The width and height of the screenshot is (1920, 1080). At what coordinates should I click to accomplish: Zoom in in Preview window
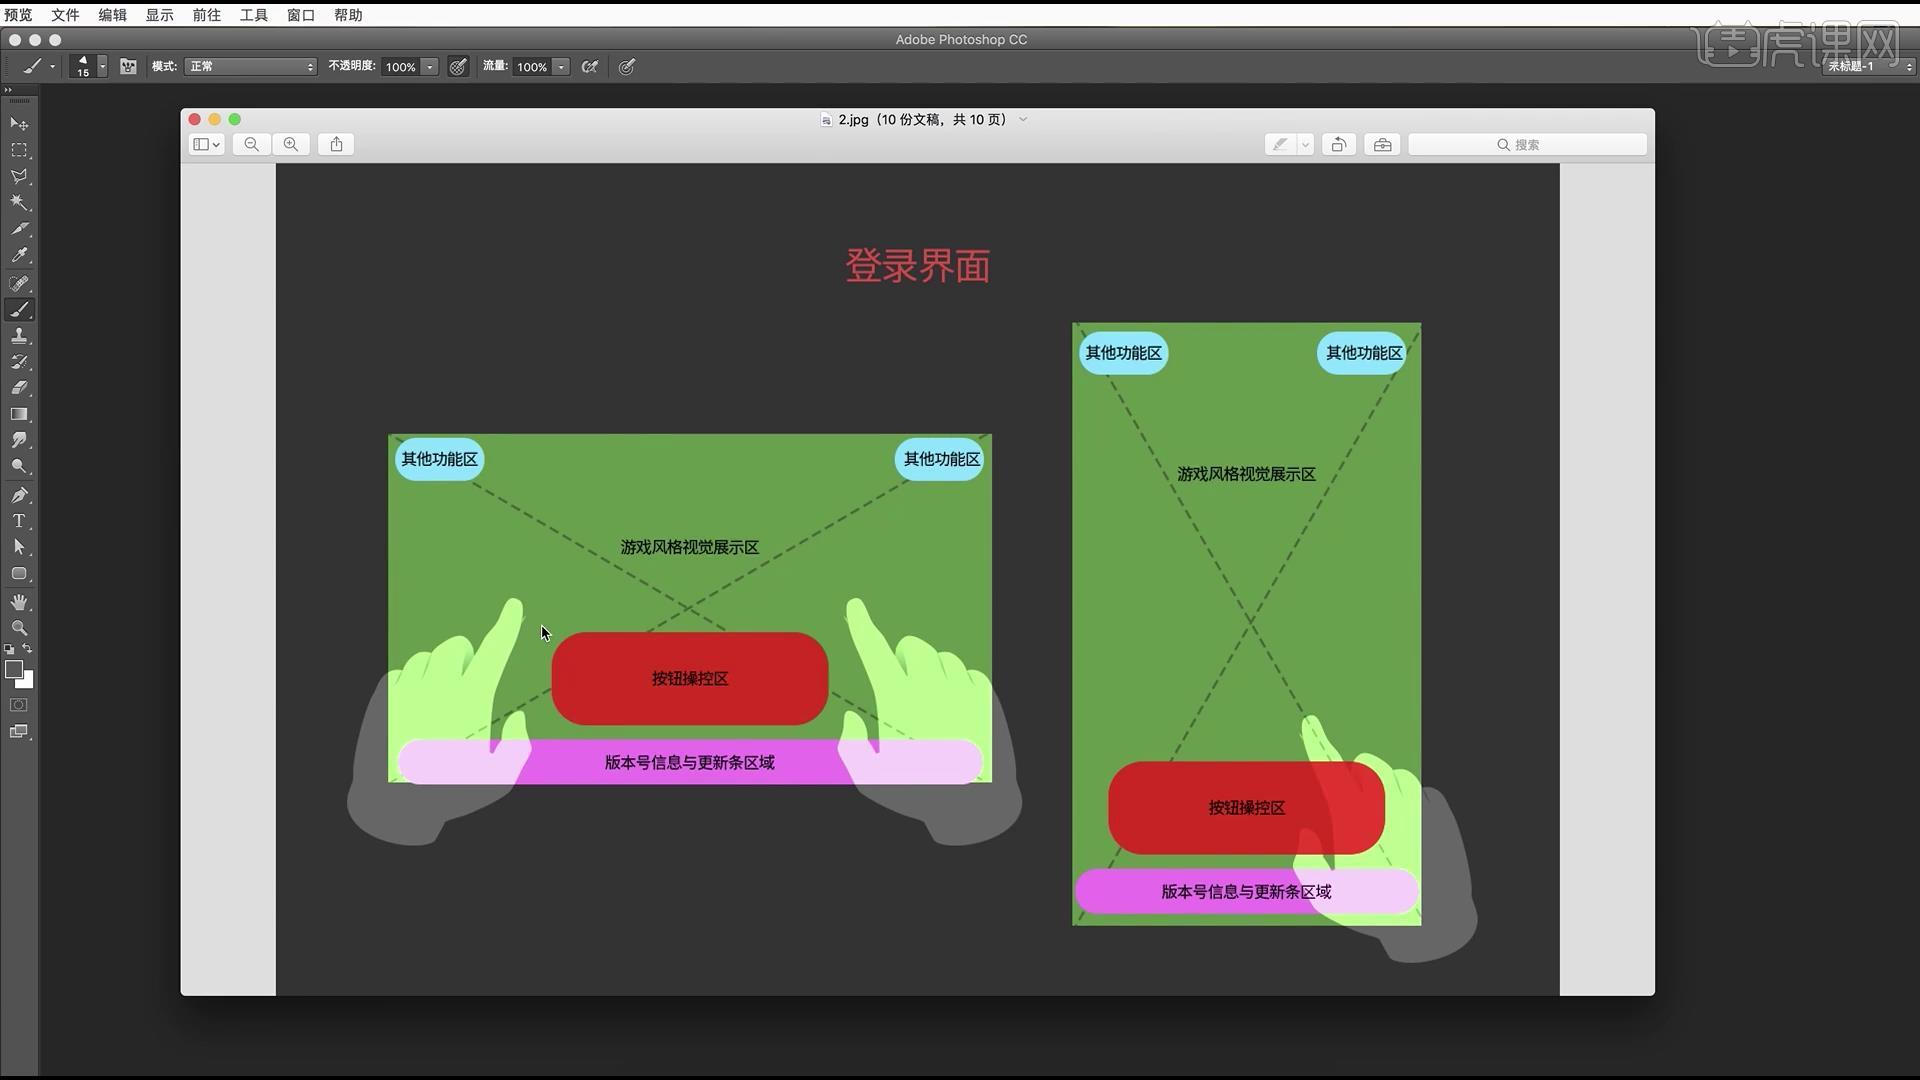coord(291,145)
